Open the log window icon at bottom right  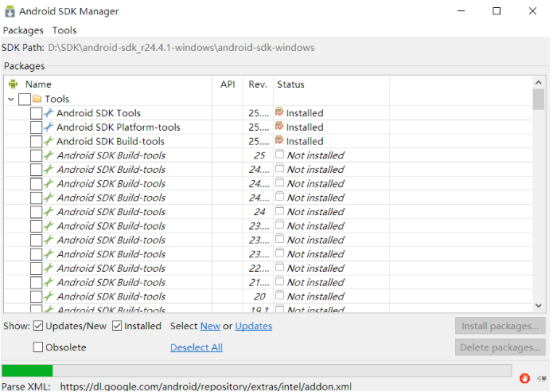[x=542, y=378]
